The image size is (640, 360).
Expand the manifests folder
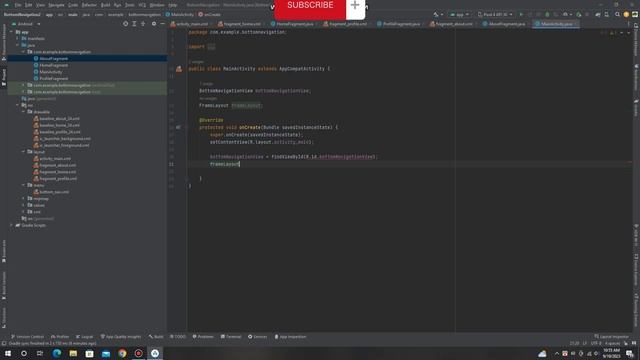(x=18, y=38)
